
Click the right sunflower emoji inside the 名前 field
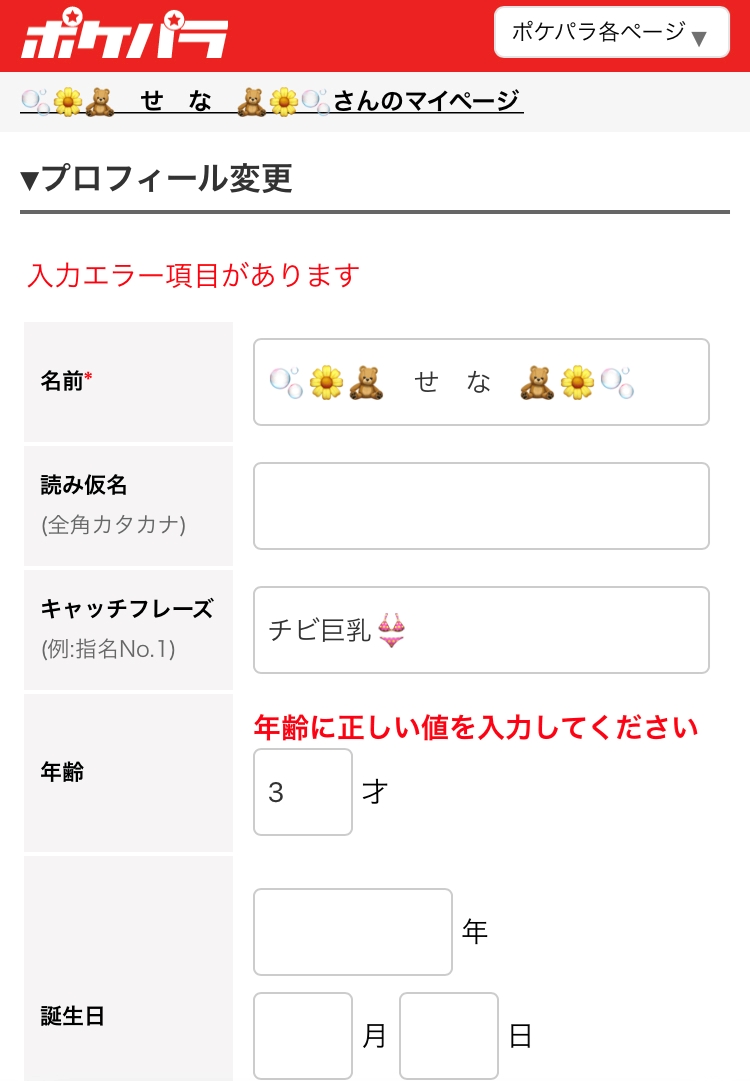[x=577, y=382]
